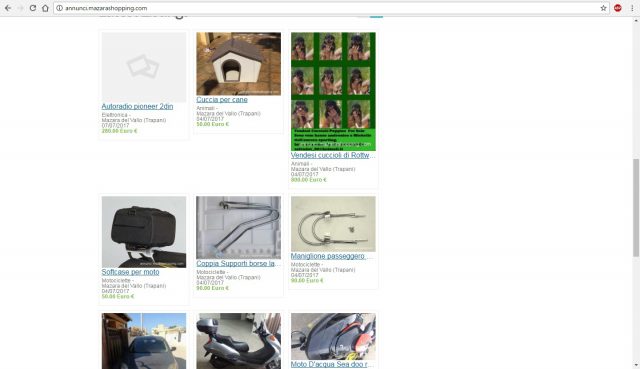Open the Softcase per moto link
This screenshot has height=369, width=640.
(130, 271)
